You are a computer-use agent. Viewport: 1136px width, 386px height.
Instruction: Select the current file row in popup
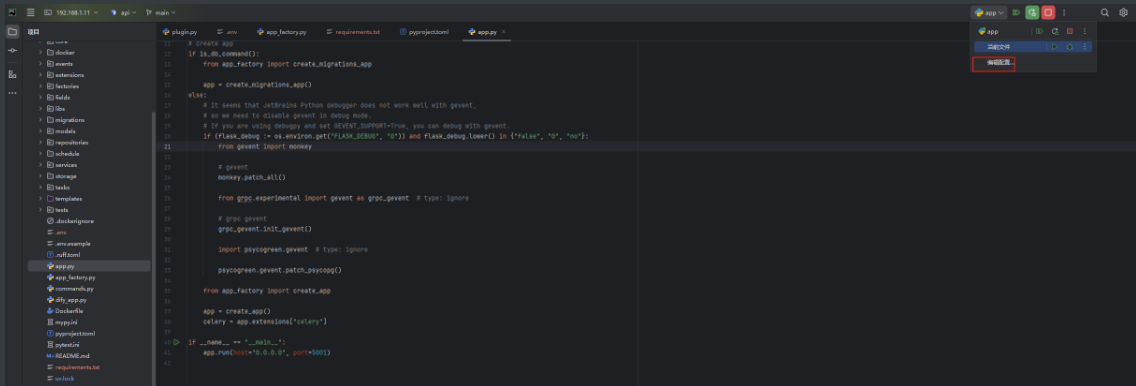click(x=1033, y=46)
